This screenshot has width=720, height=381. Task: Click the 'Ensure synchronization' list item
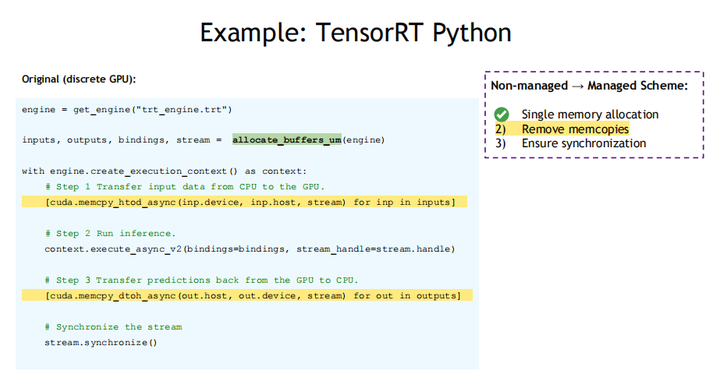click(x=584, y=144)
